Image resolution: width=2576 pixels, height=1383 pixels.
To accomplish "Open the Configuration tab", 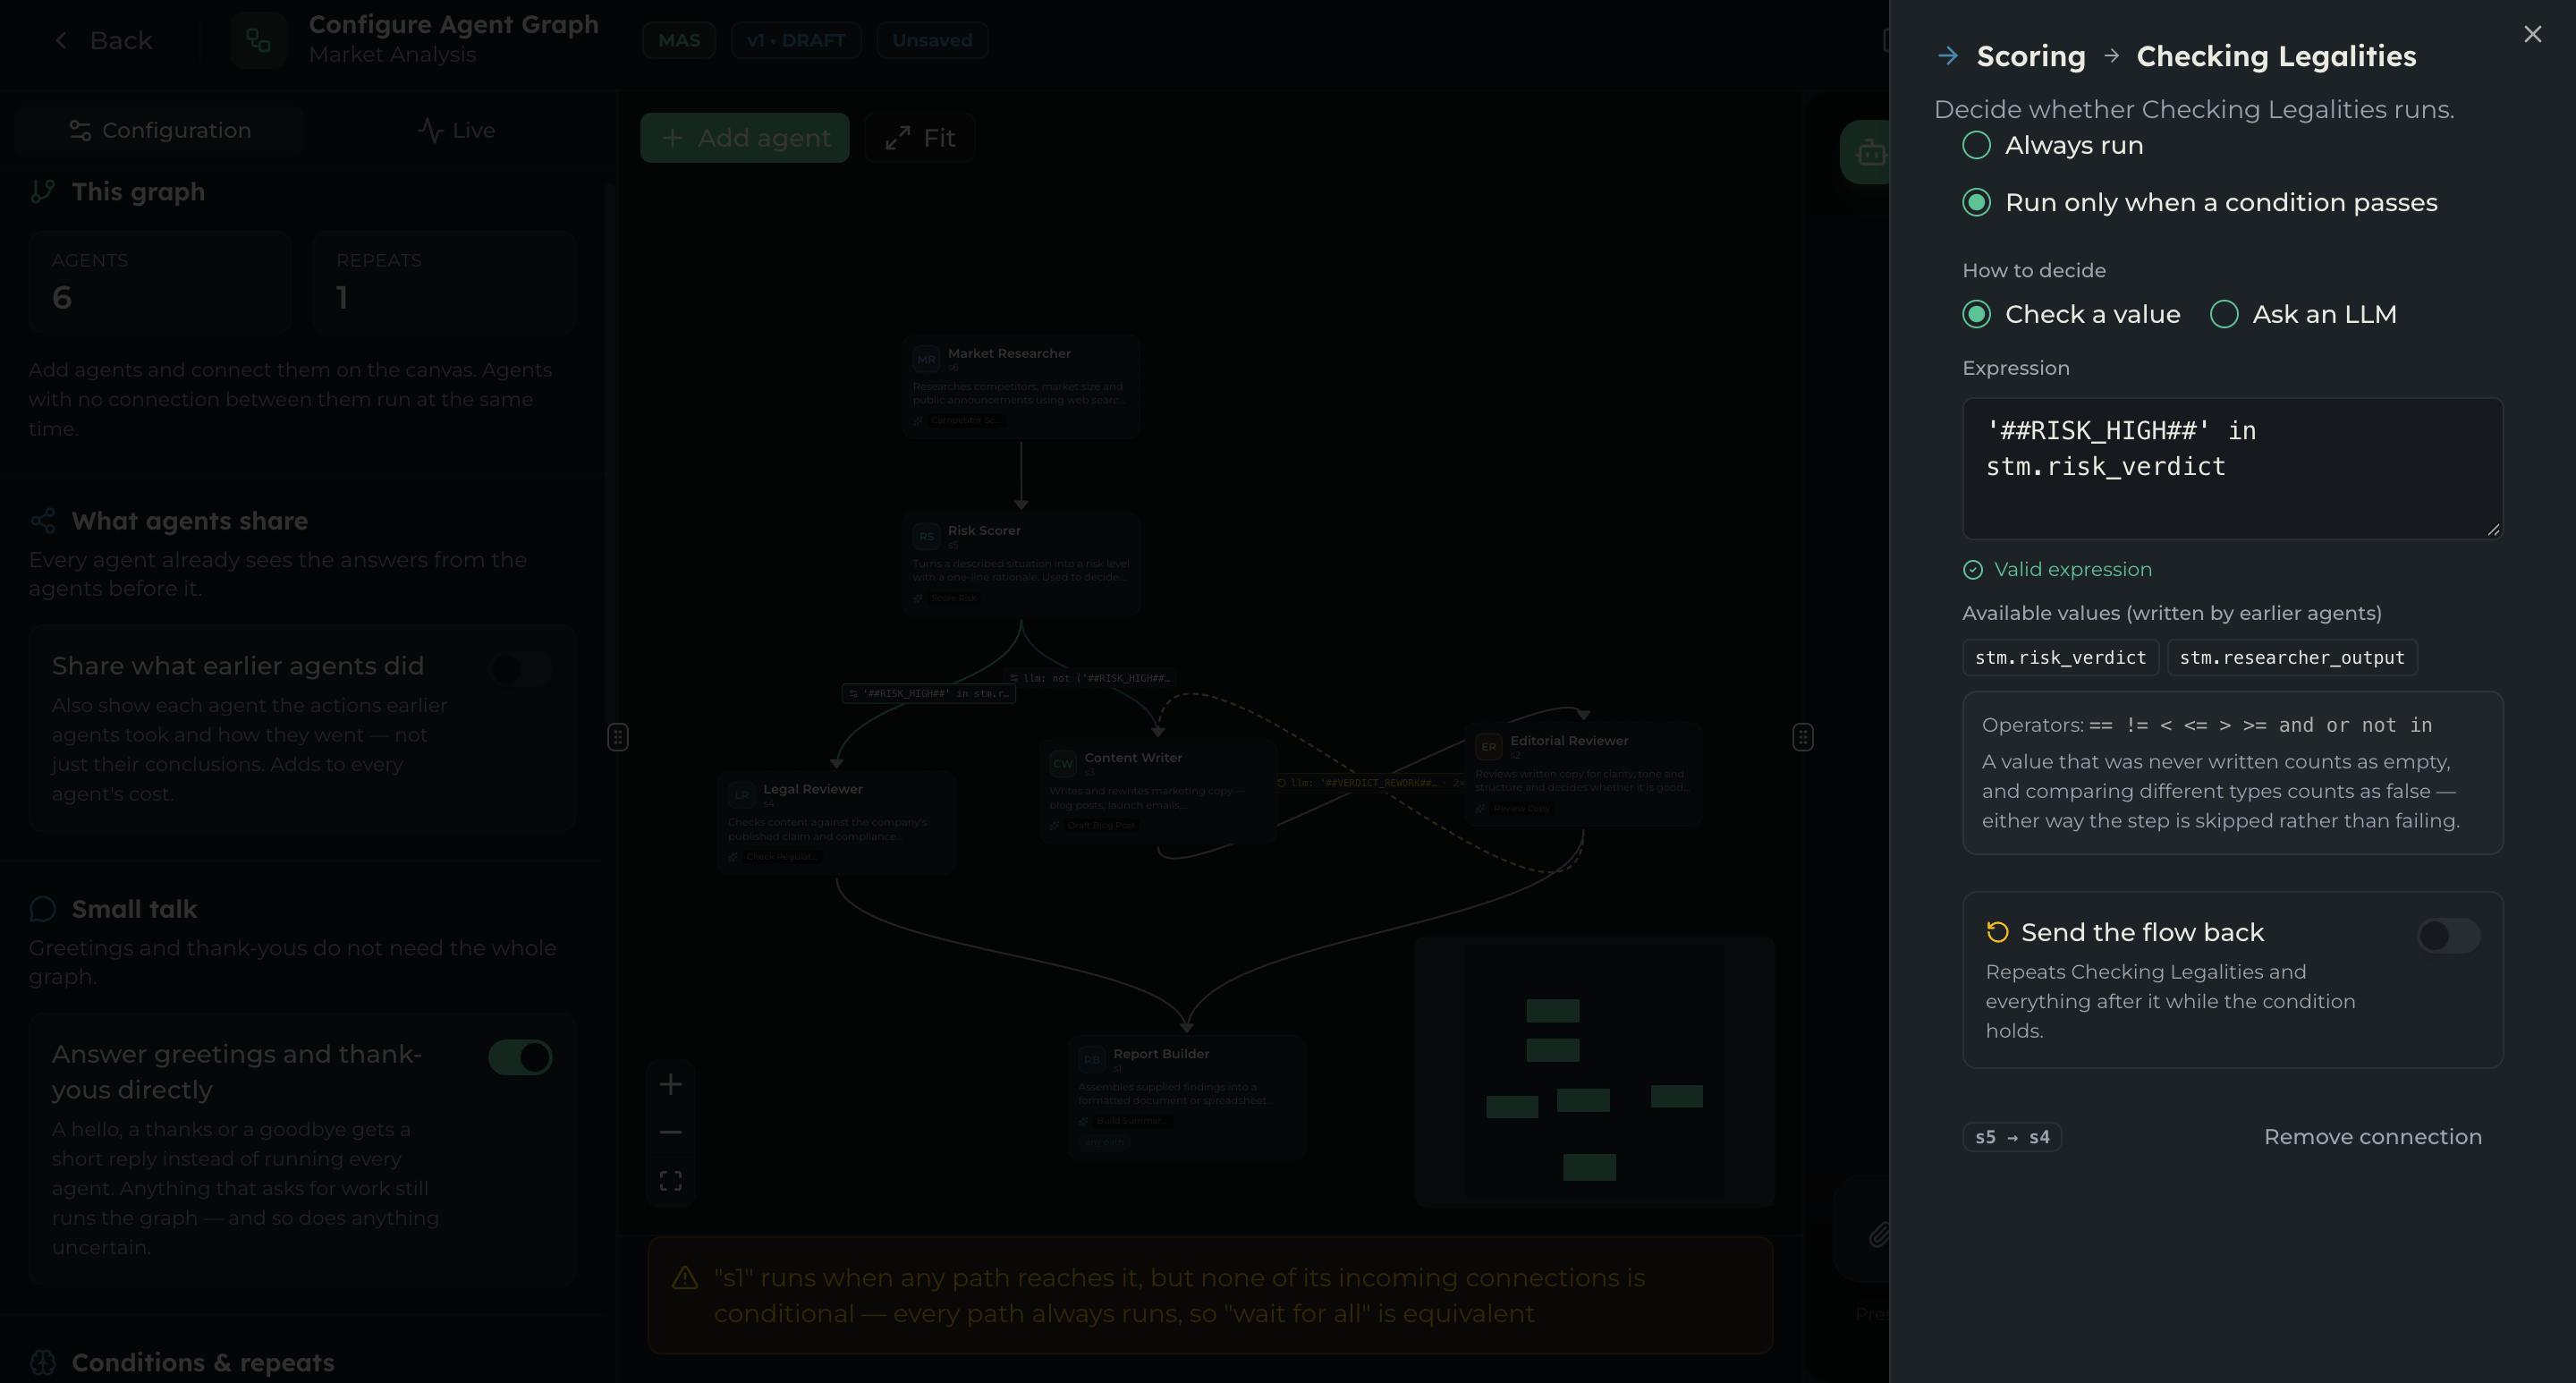I will point(160,130).
